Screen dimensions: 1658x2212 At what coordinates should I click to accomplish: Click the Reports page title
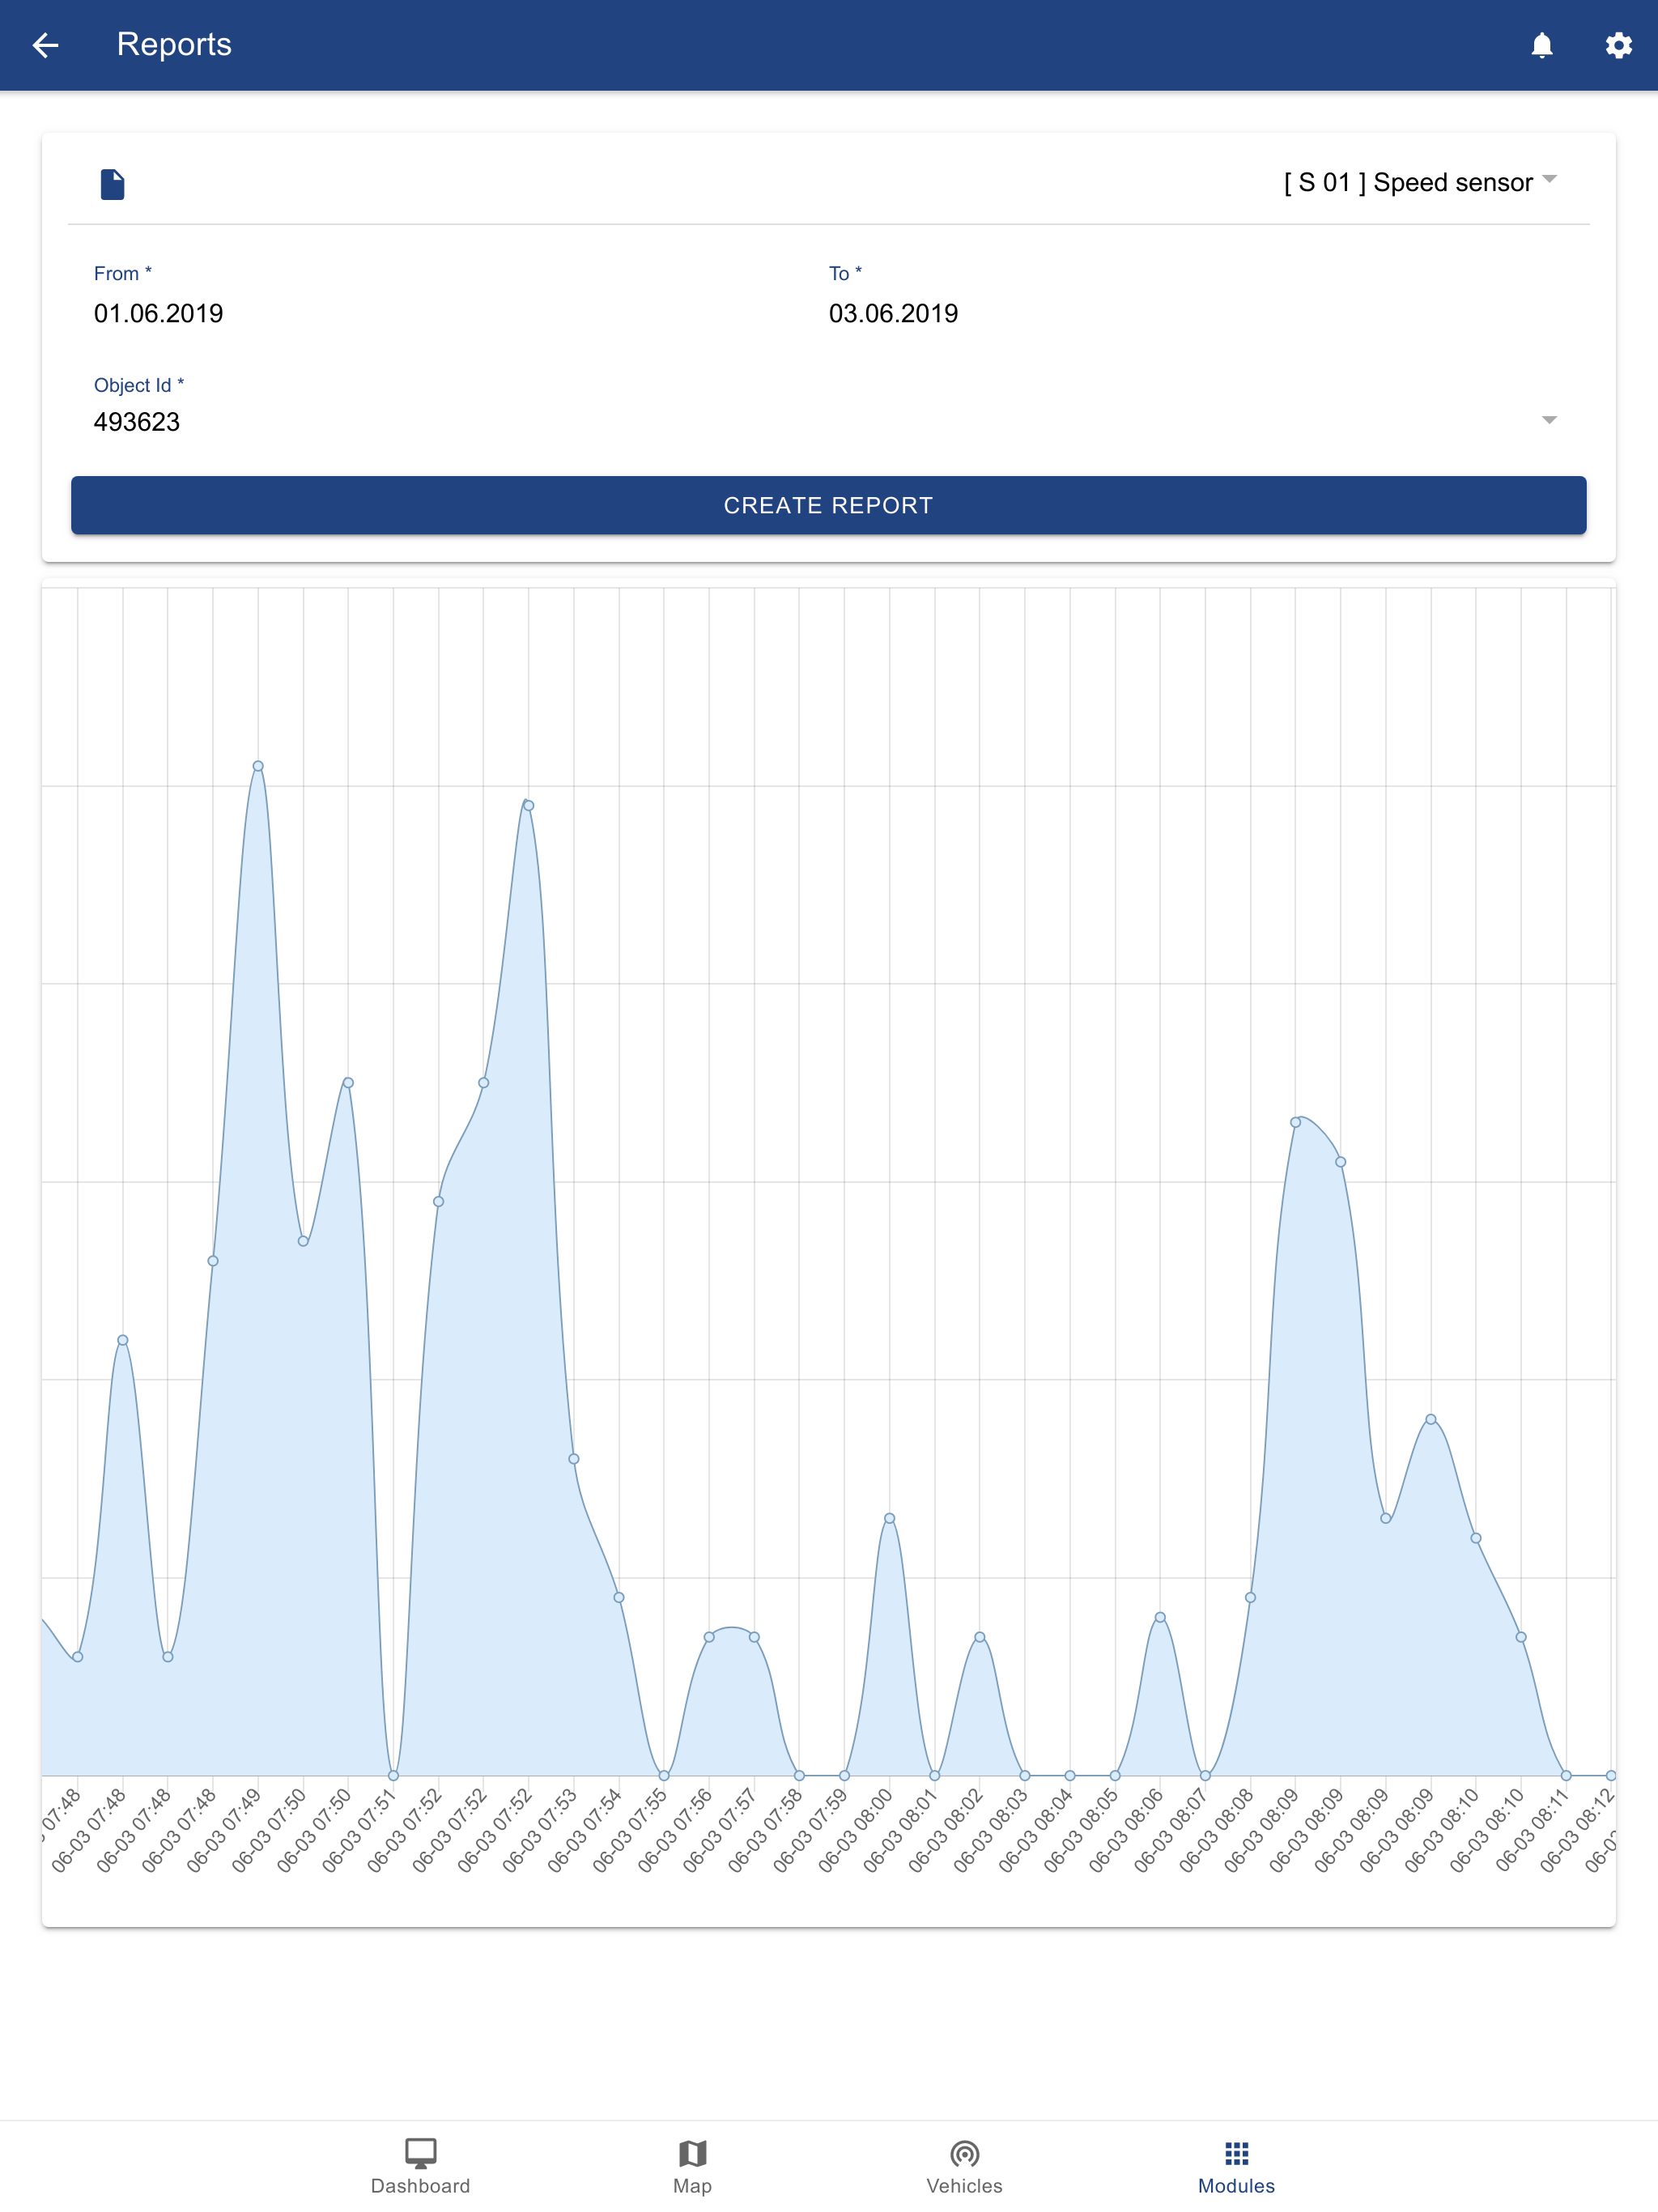pyautogui.click(x=174, y=44)
